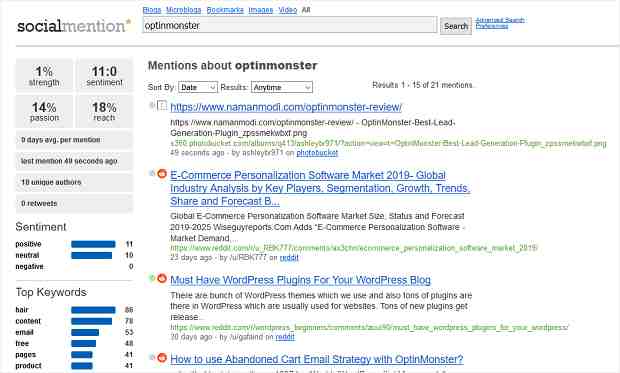The image size is (620, 373).
Task: Switch to the Microblogs search tab
Action: (184, 10)
